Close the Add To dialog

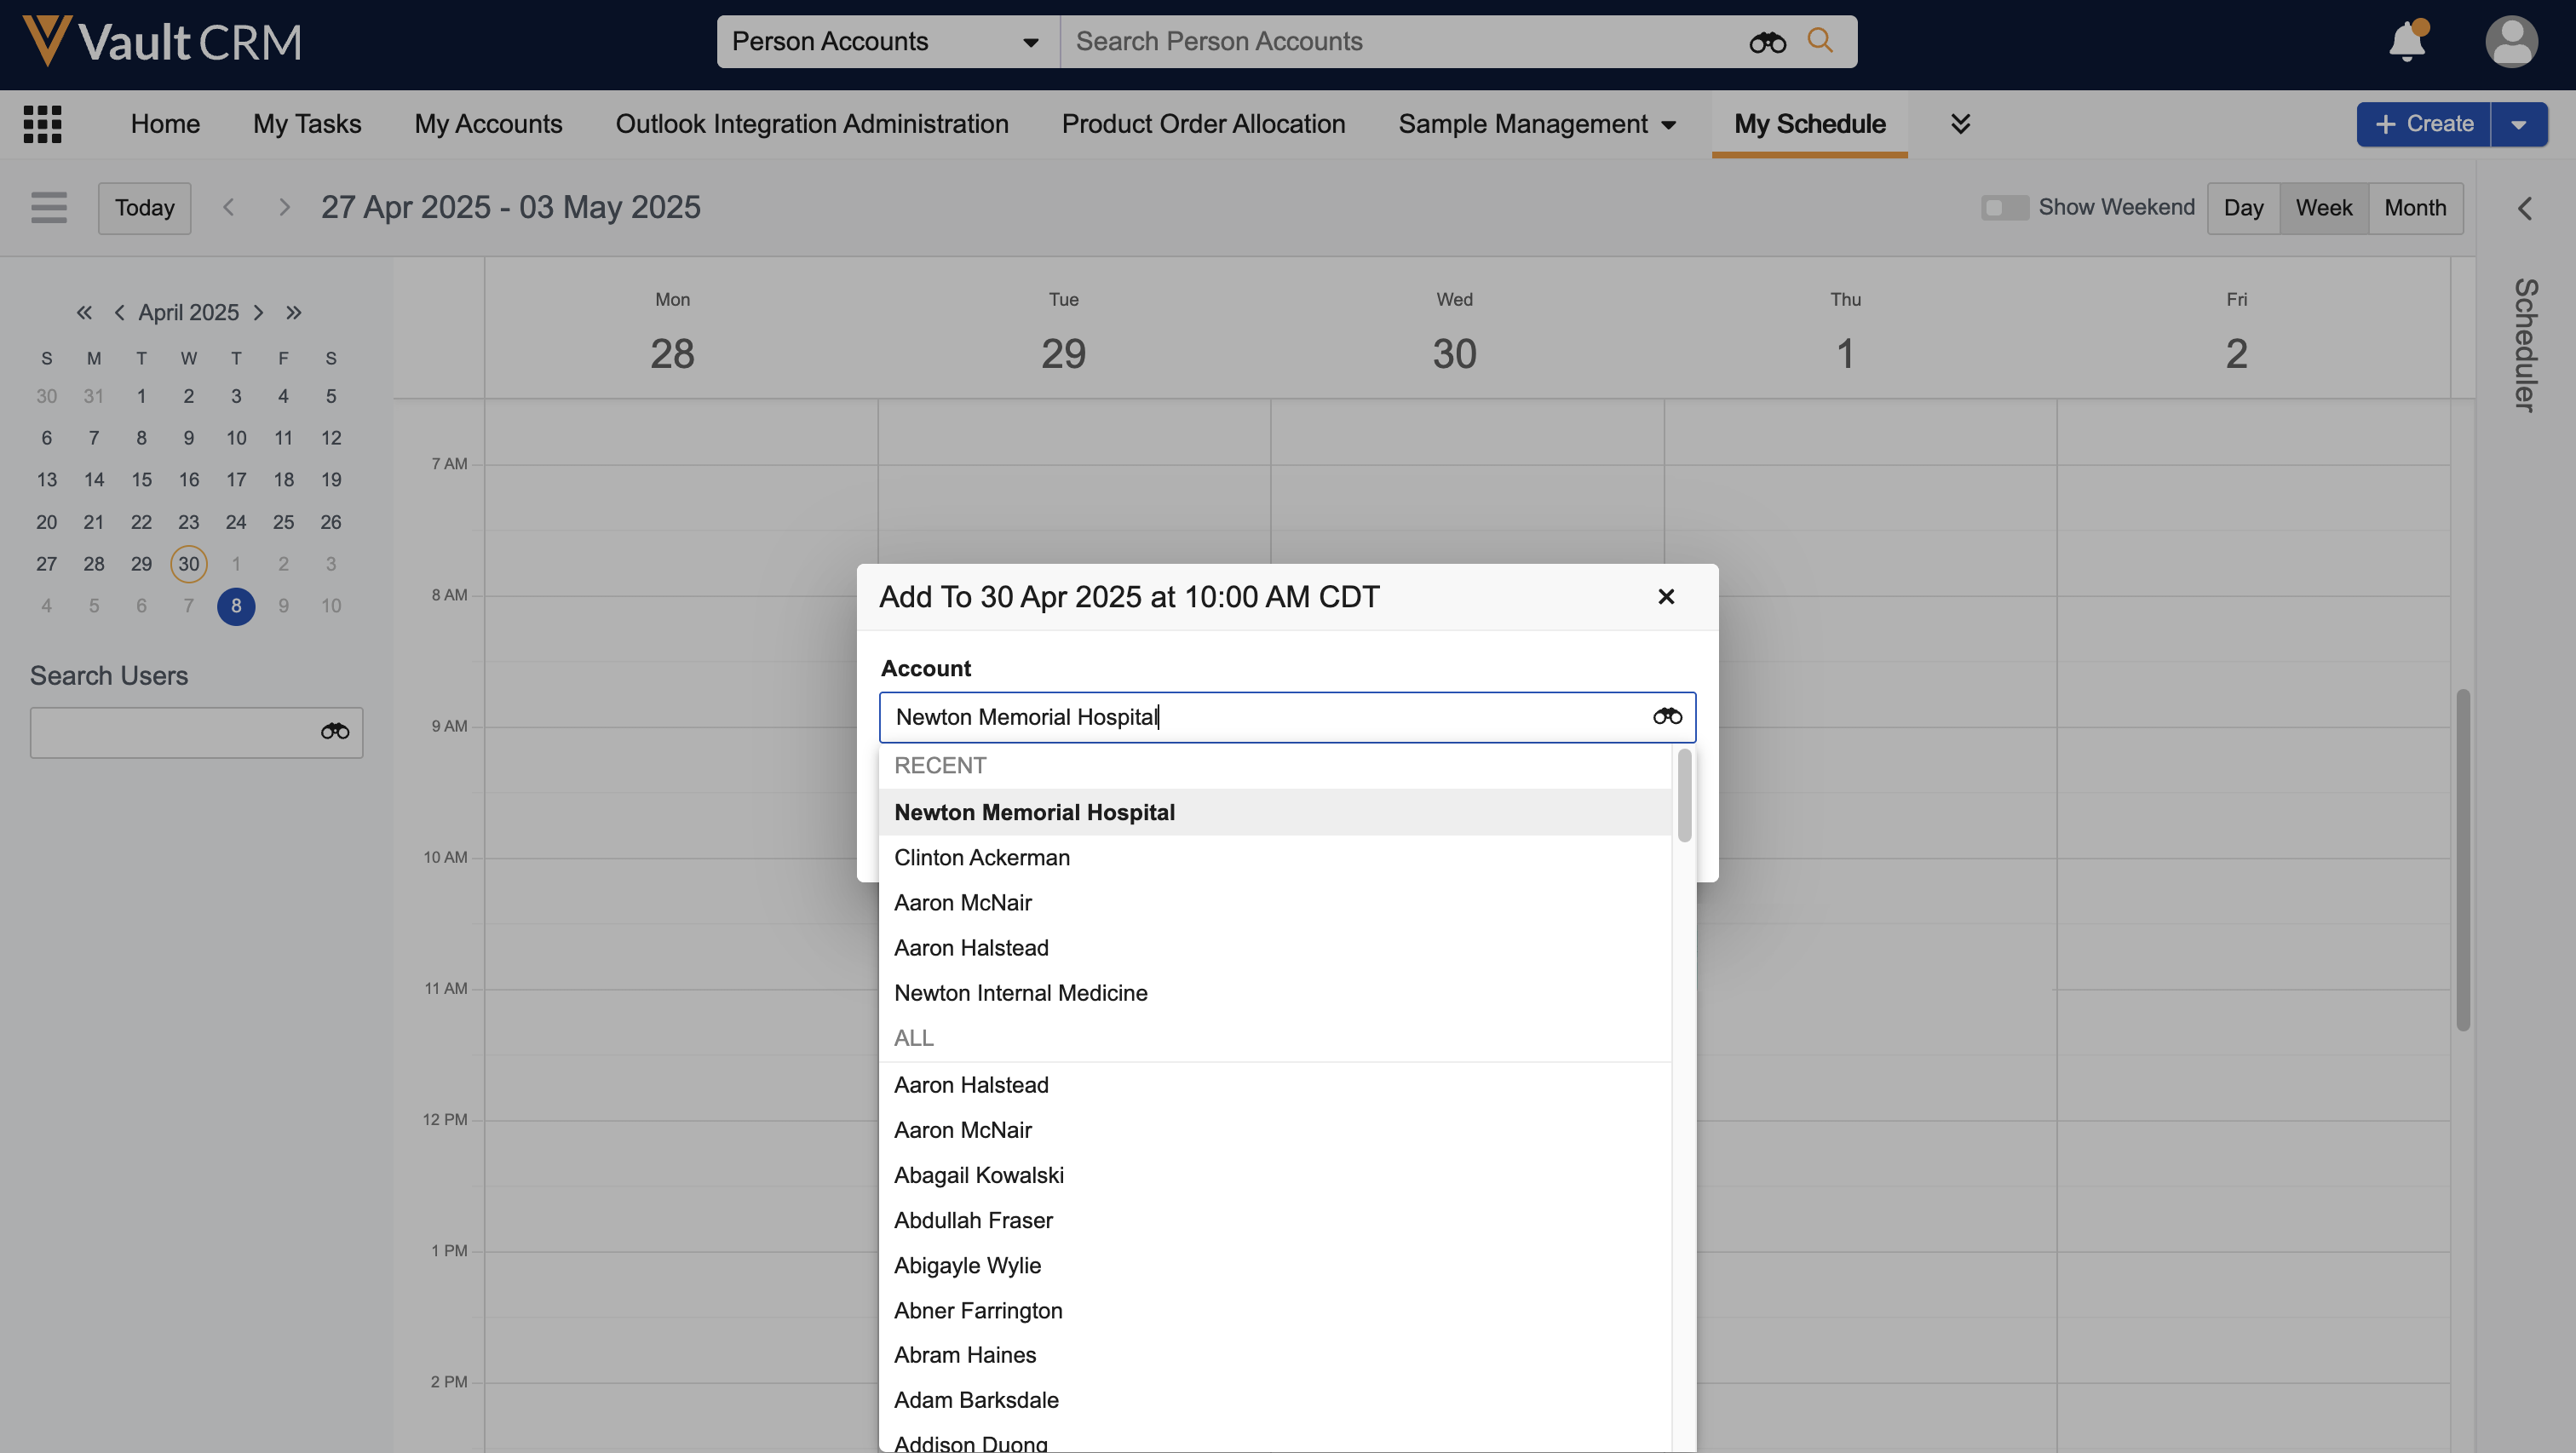tap(1666, 597)
